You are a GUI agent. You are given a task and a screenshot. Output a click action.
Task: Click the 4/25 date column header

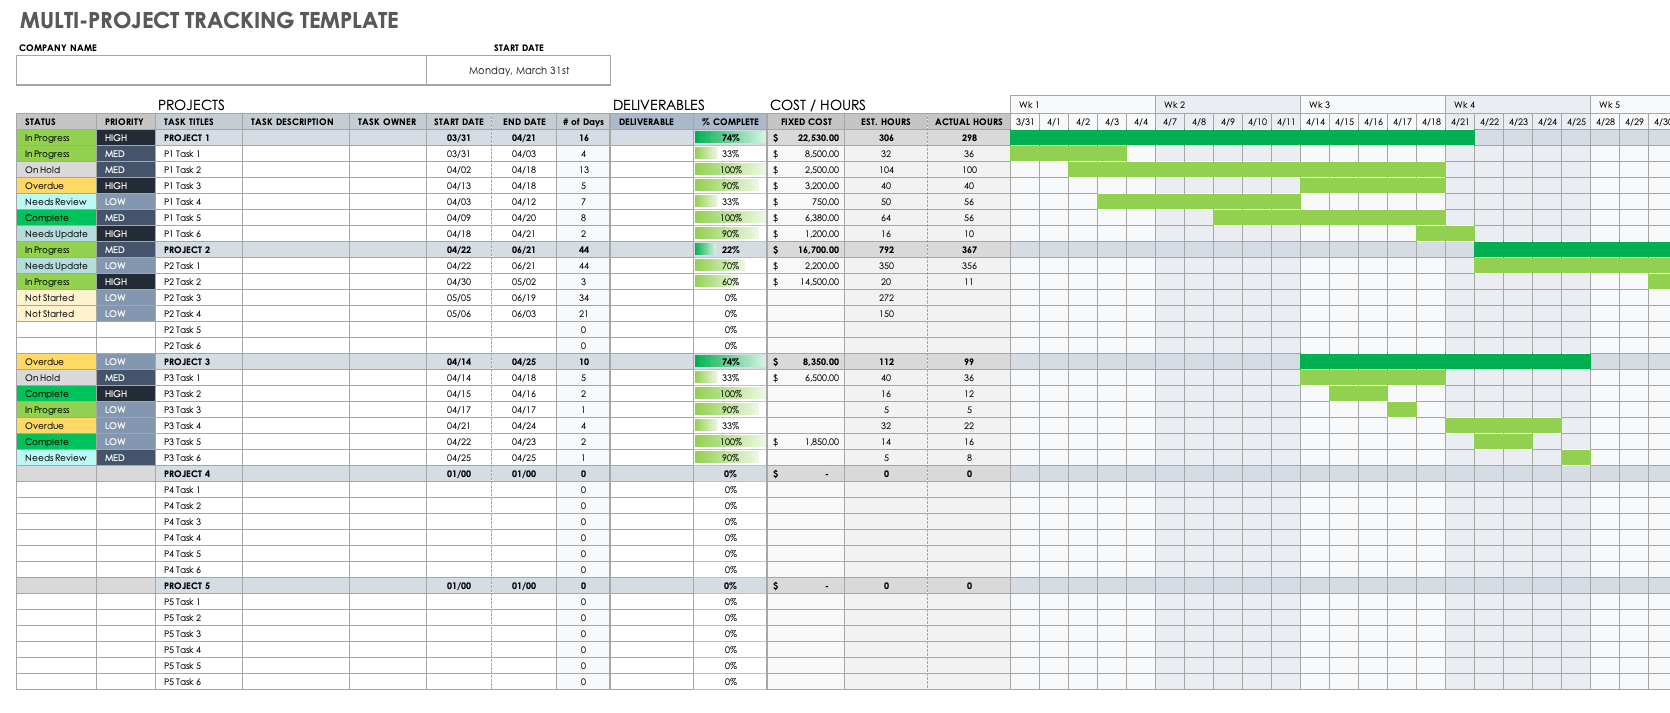click(x=1576, y=122)
